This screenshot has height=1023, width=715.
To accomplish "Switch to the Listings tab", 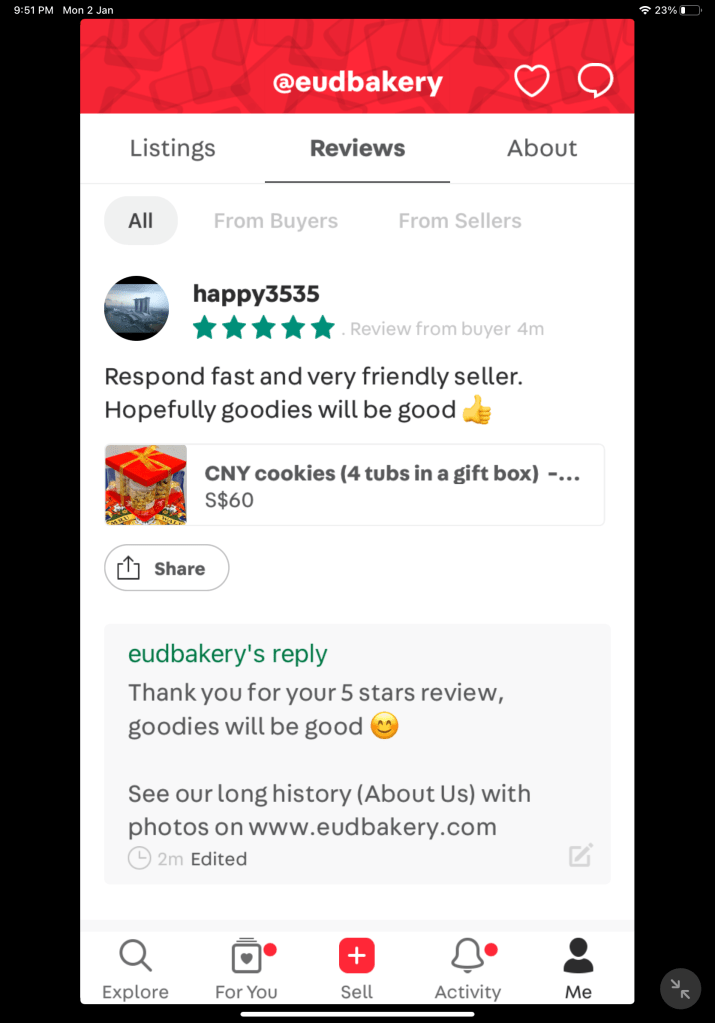I will click(x=172, y=148).
